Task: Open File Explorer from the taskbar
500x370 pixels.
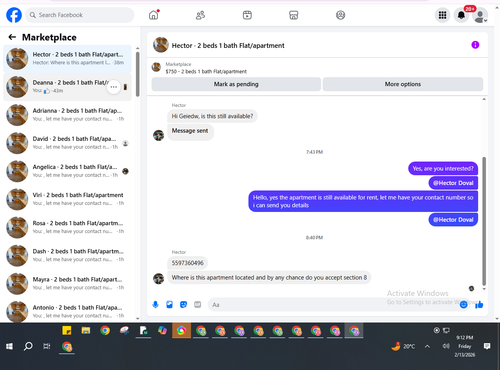Action: [x=86, y=330]
